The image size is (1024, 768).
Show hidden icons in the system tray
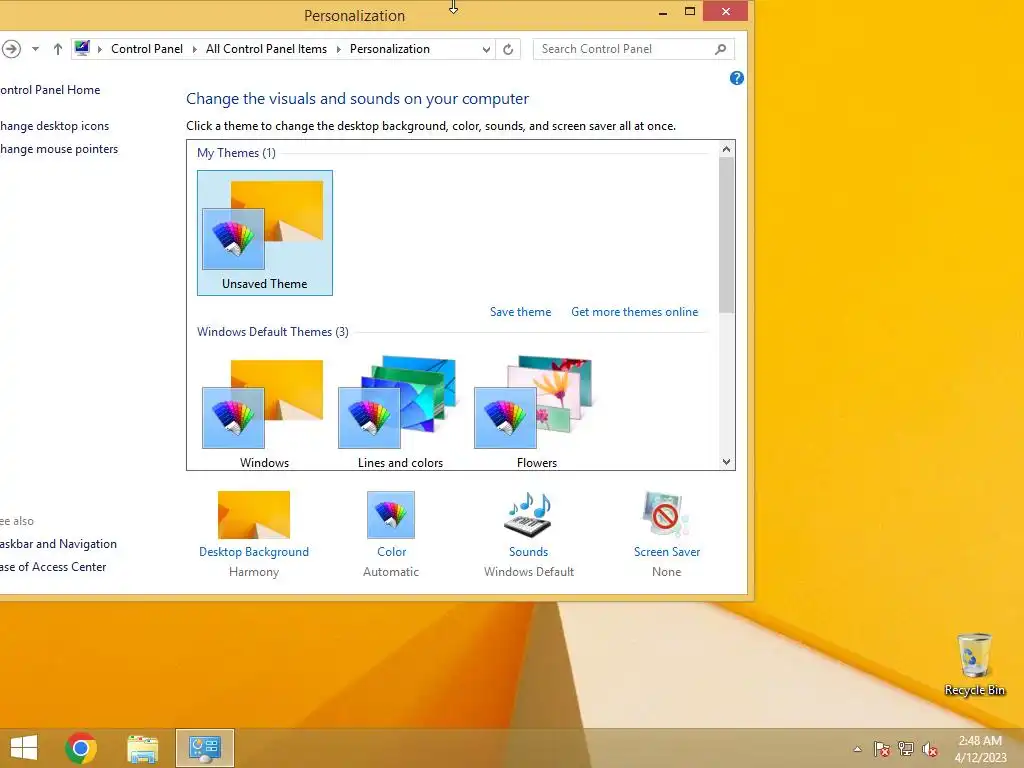pos(857,749)
